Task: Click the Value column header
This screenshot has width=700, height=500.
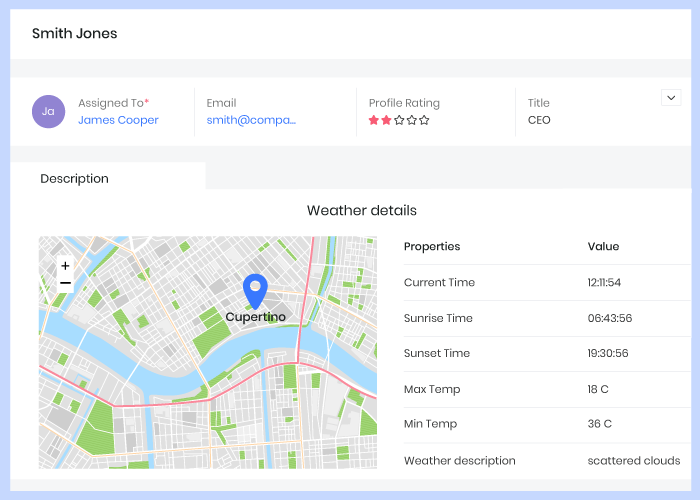Action: 603,246
